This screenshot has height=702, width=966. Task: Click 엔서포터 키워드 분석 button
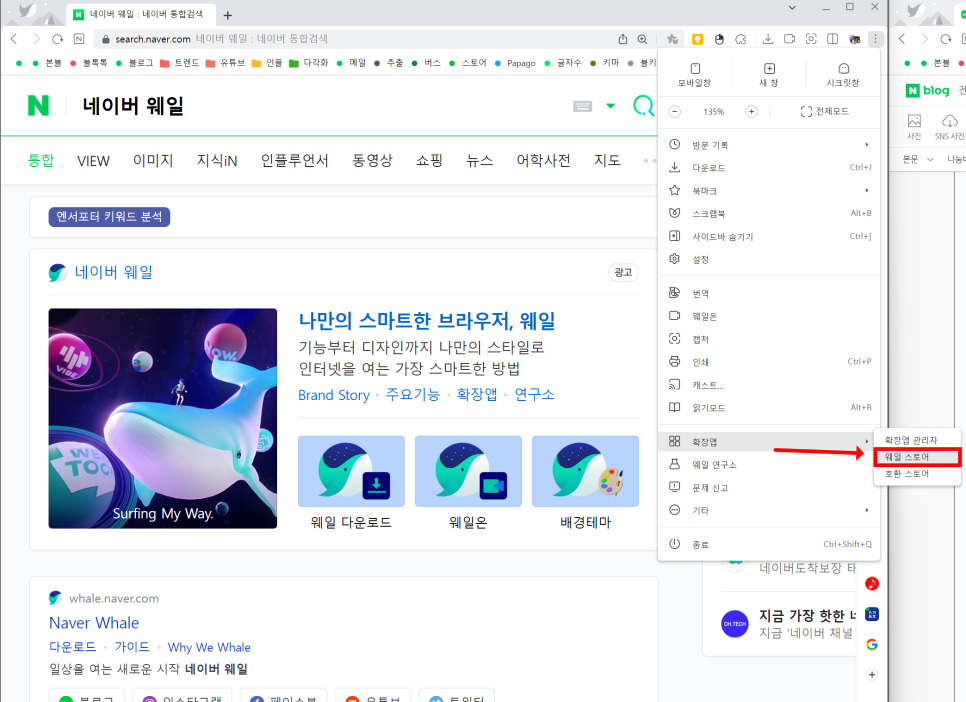pos(109,216)
